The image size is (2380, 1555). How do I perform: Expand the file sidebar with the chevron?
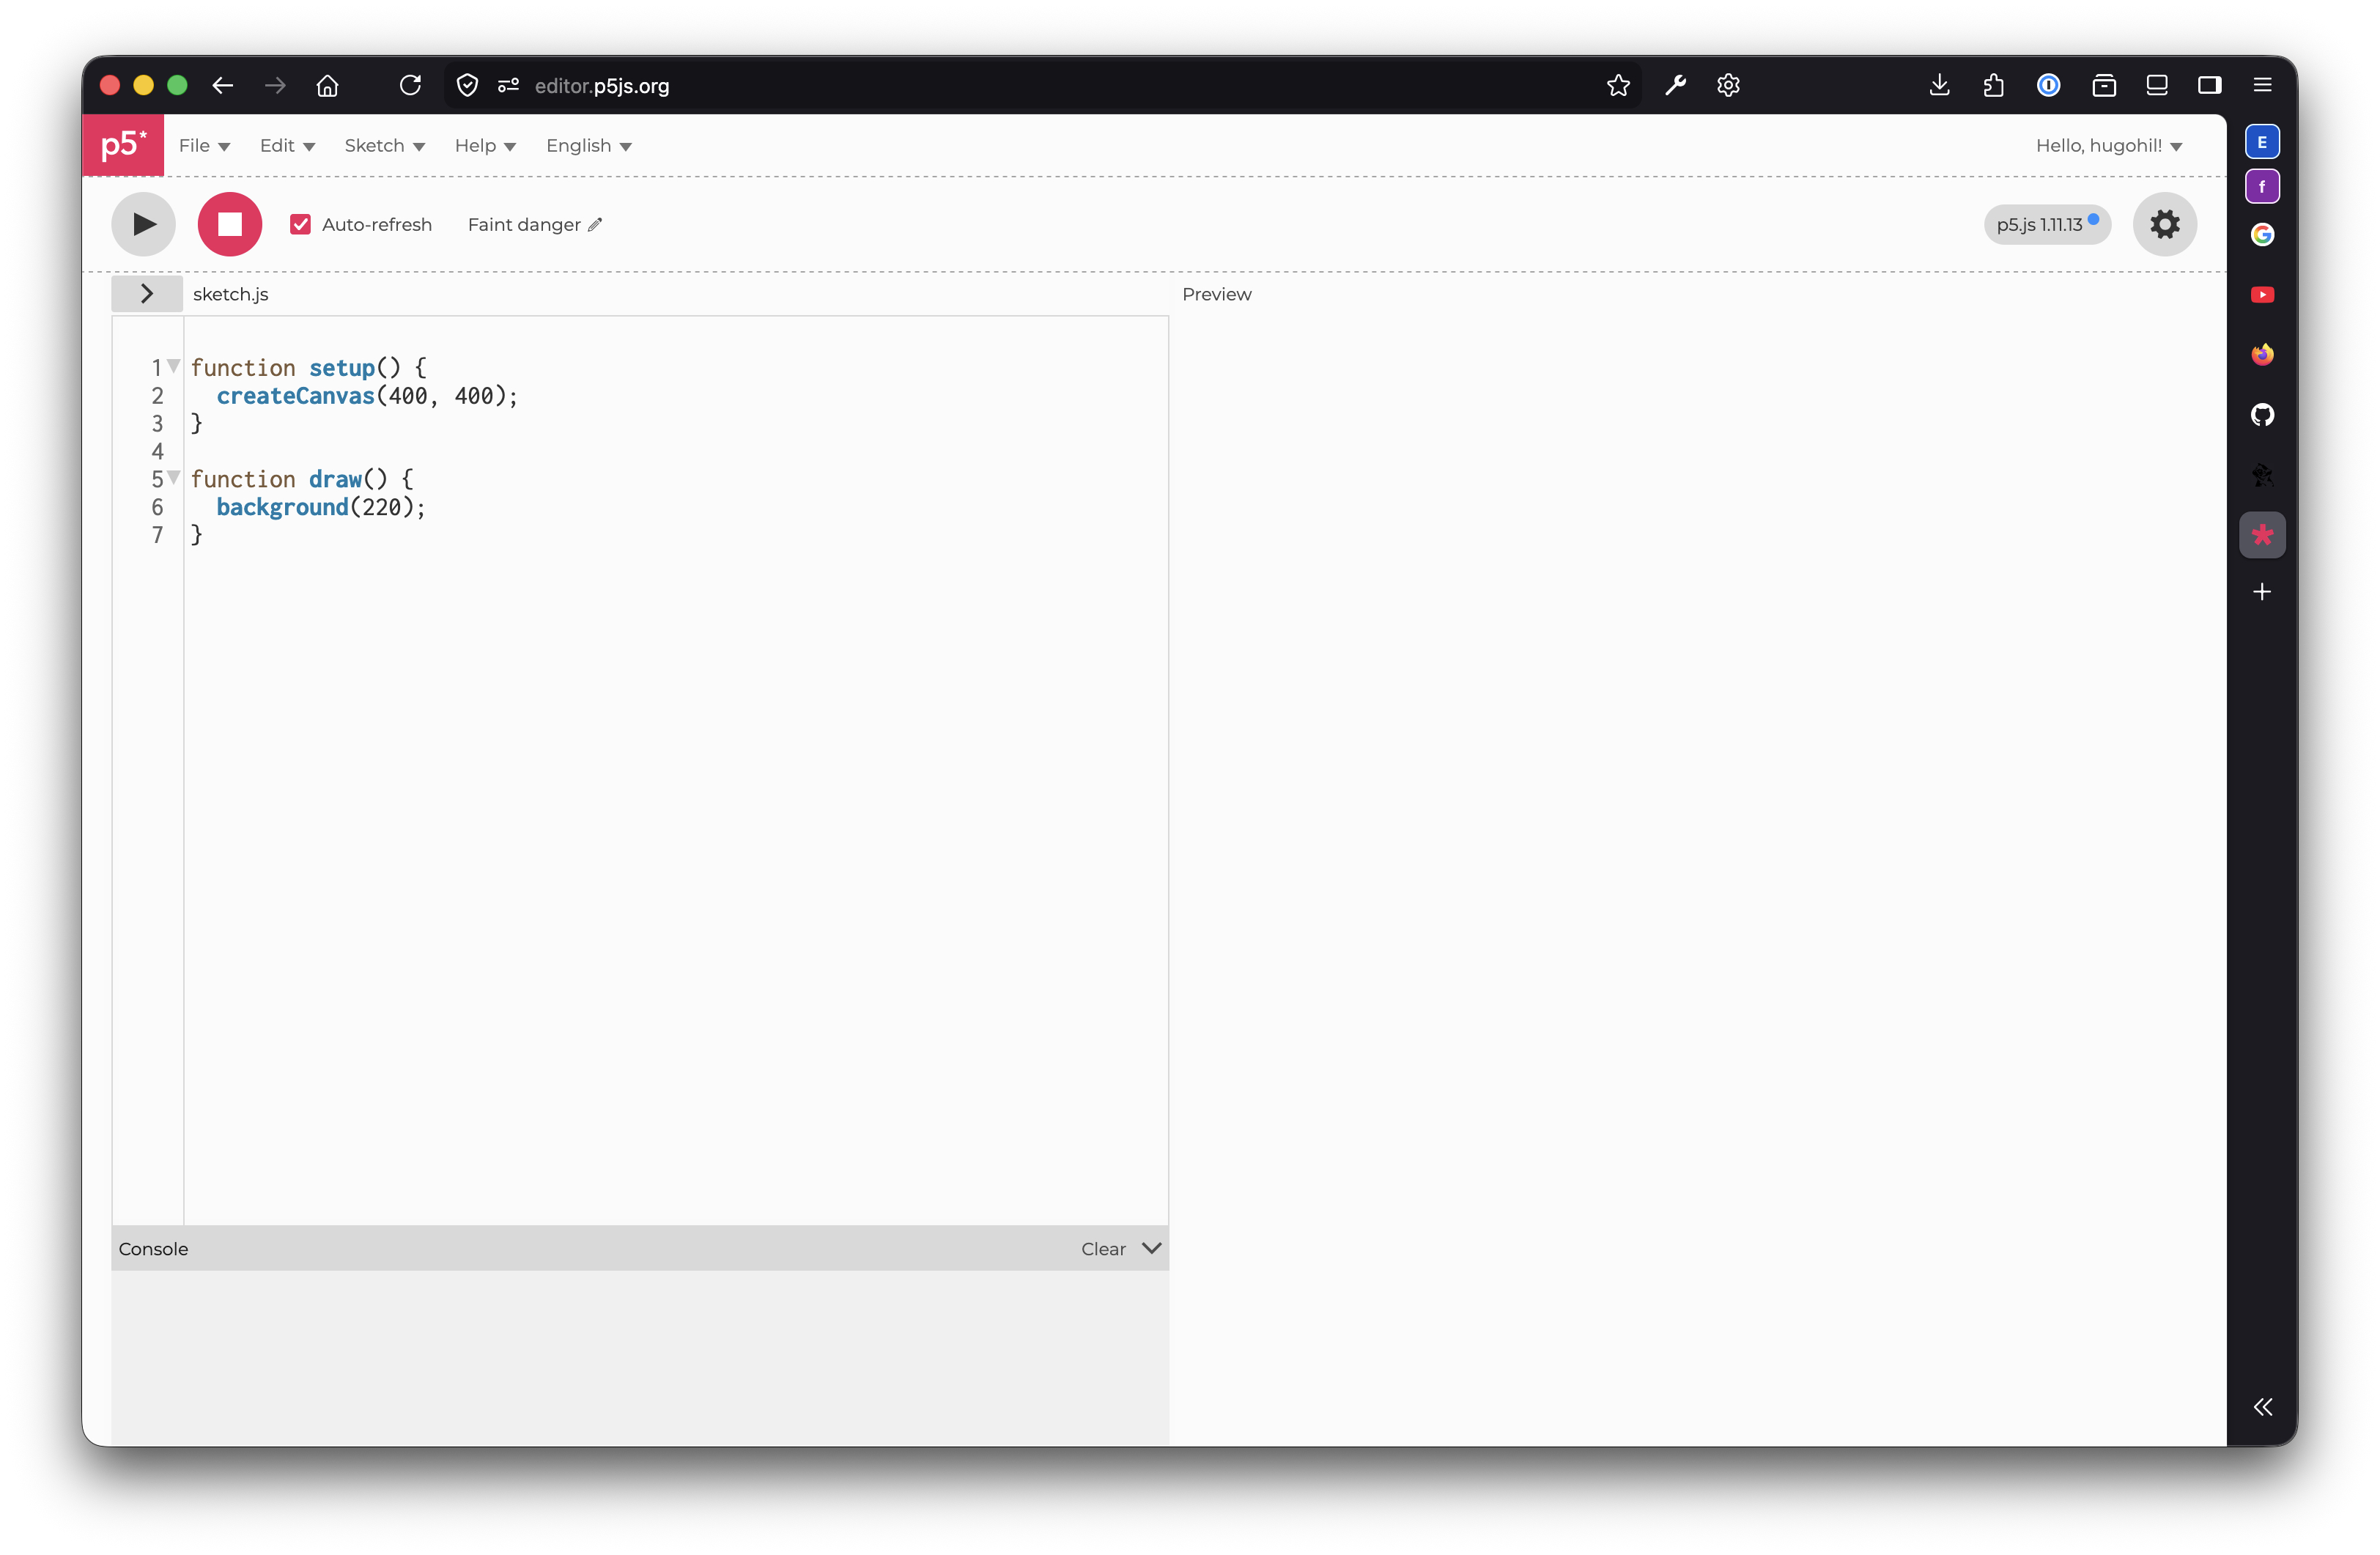pyautogui.click(x=147, y=293)
